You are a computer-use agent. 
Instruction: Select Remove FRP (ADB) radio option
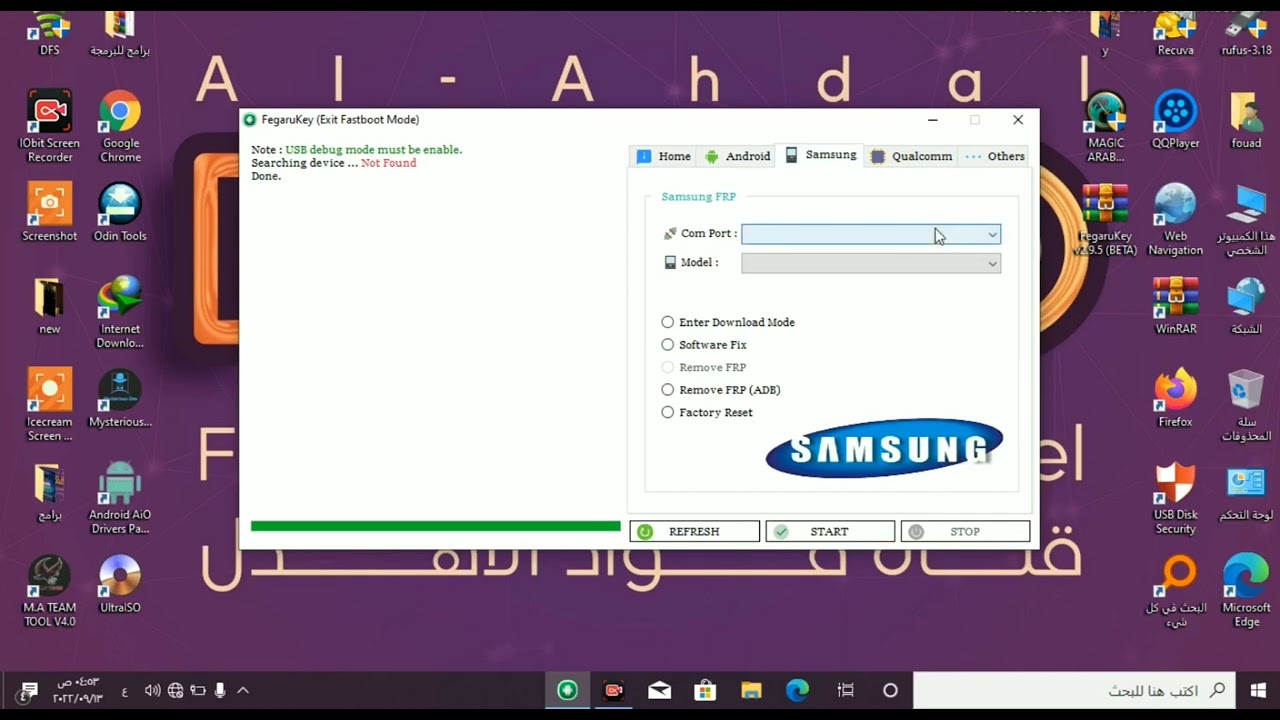pos(721,390)
